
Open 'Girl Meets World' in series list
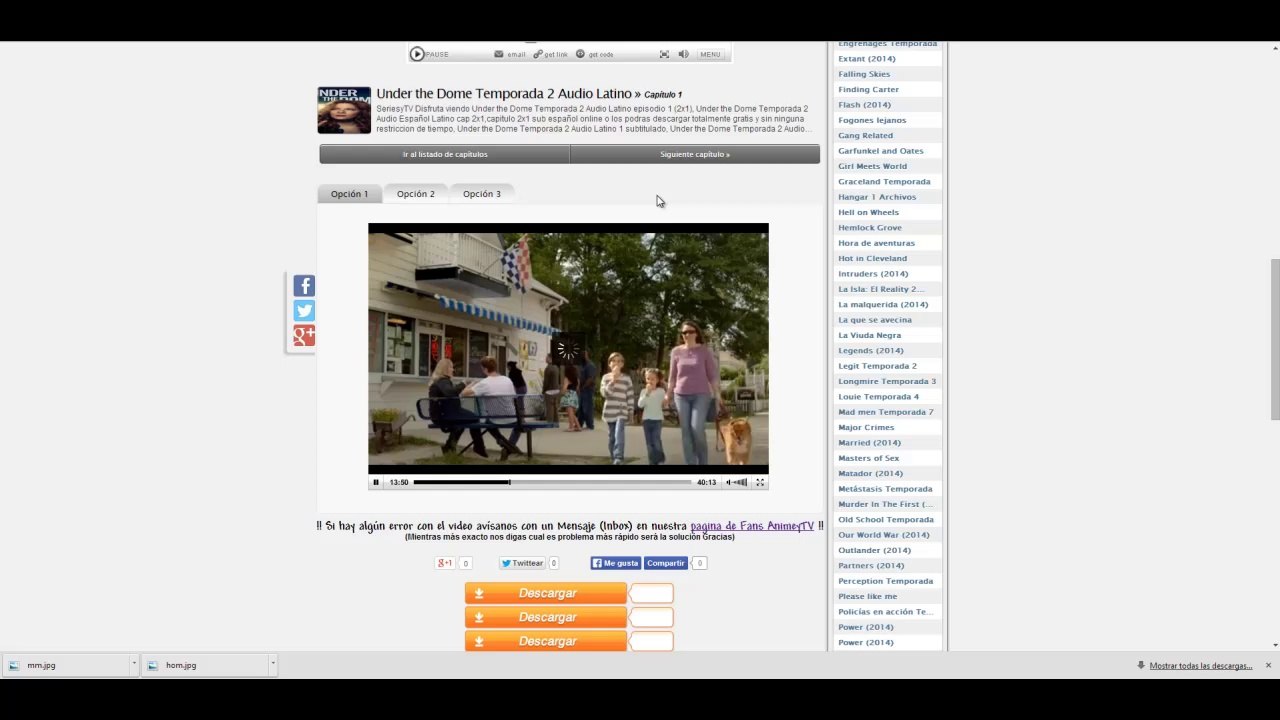click(x=872, y=166)
